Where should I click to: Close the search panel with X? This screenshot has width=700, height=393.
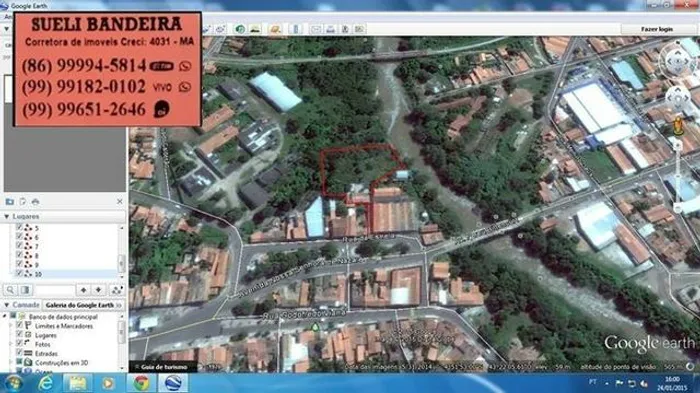pos(120,202)
